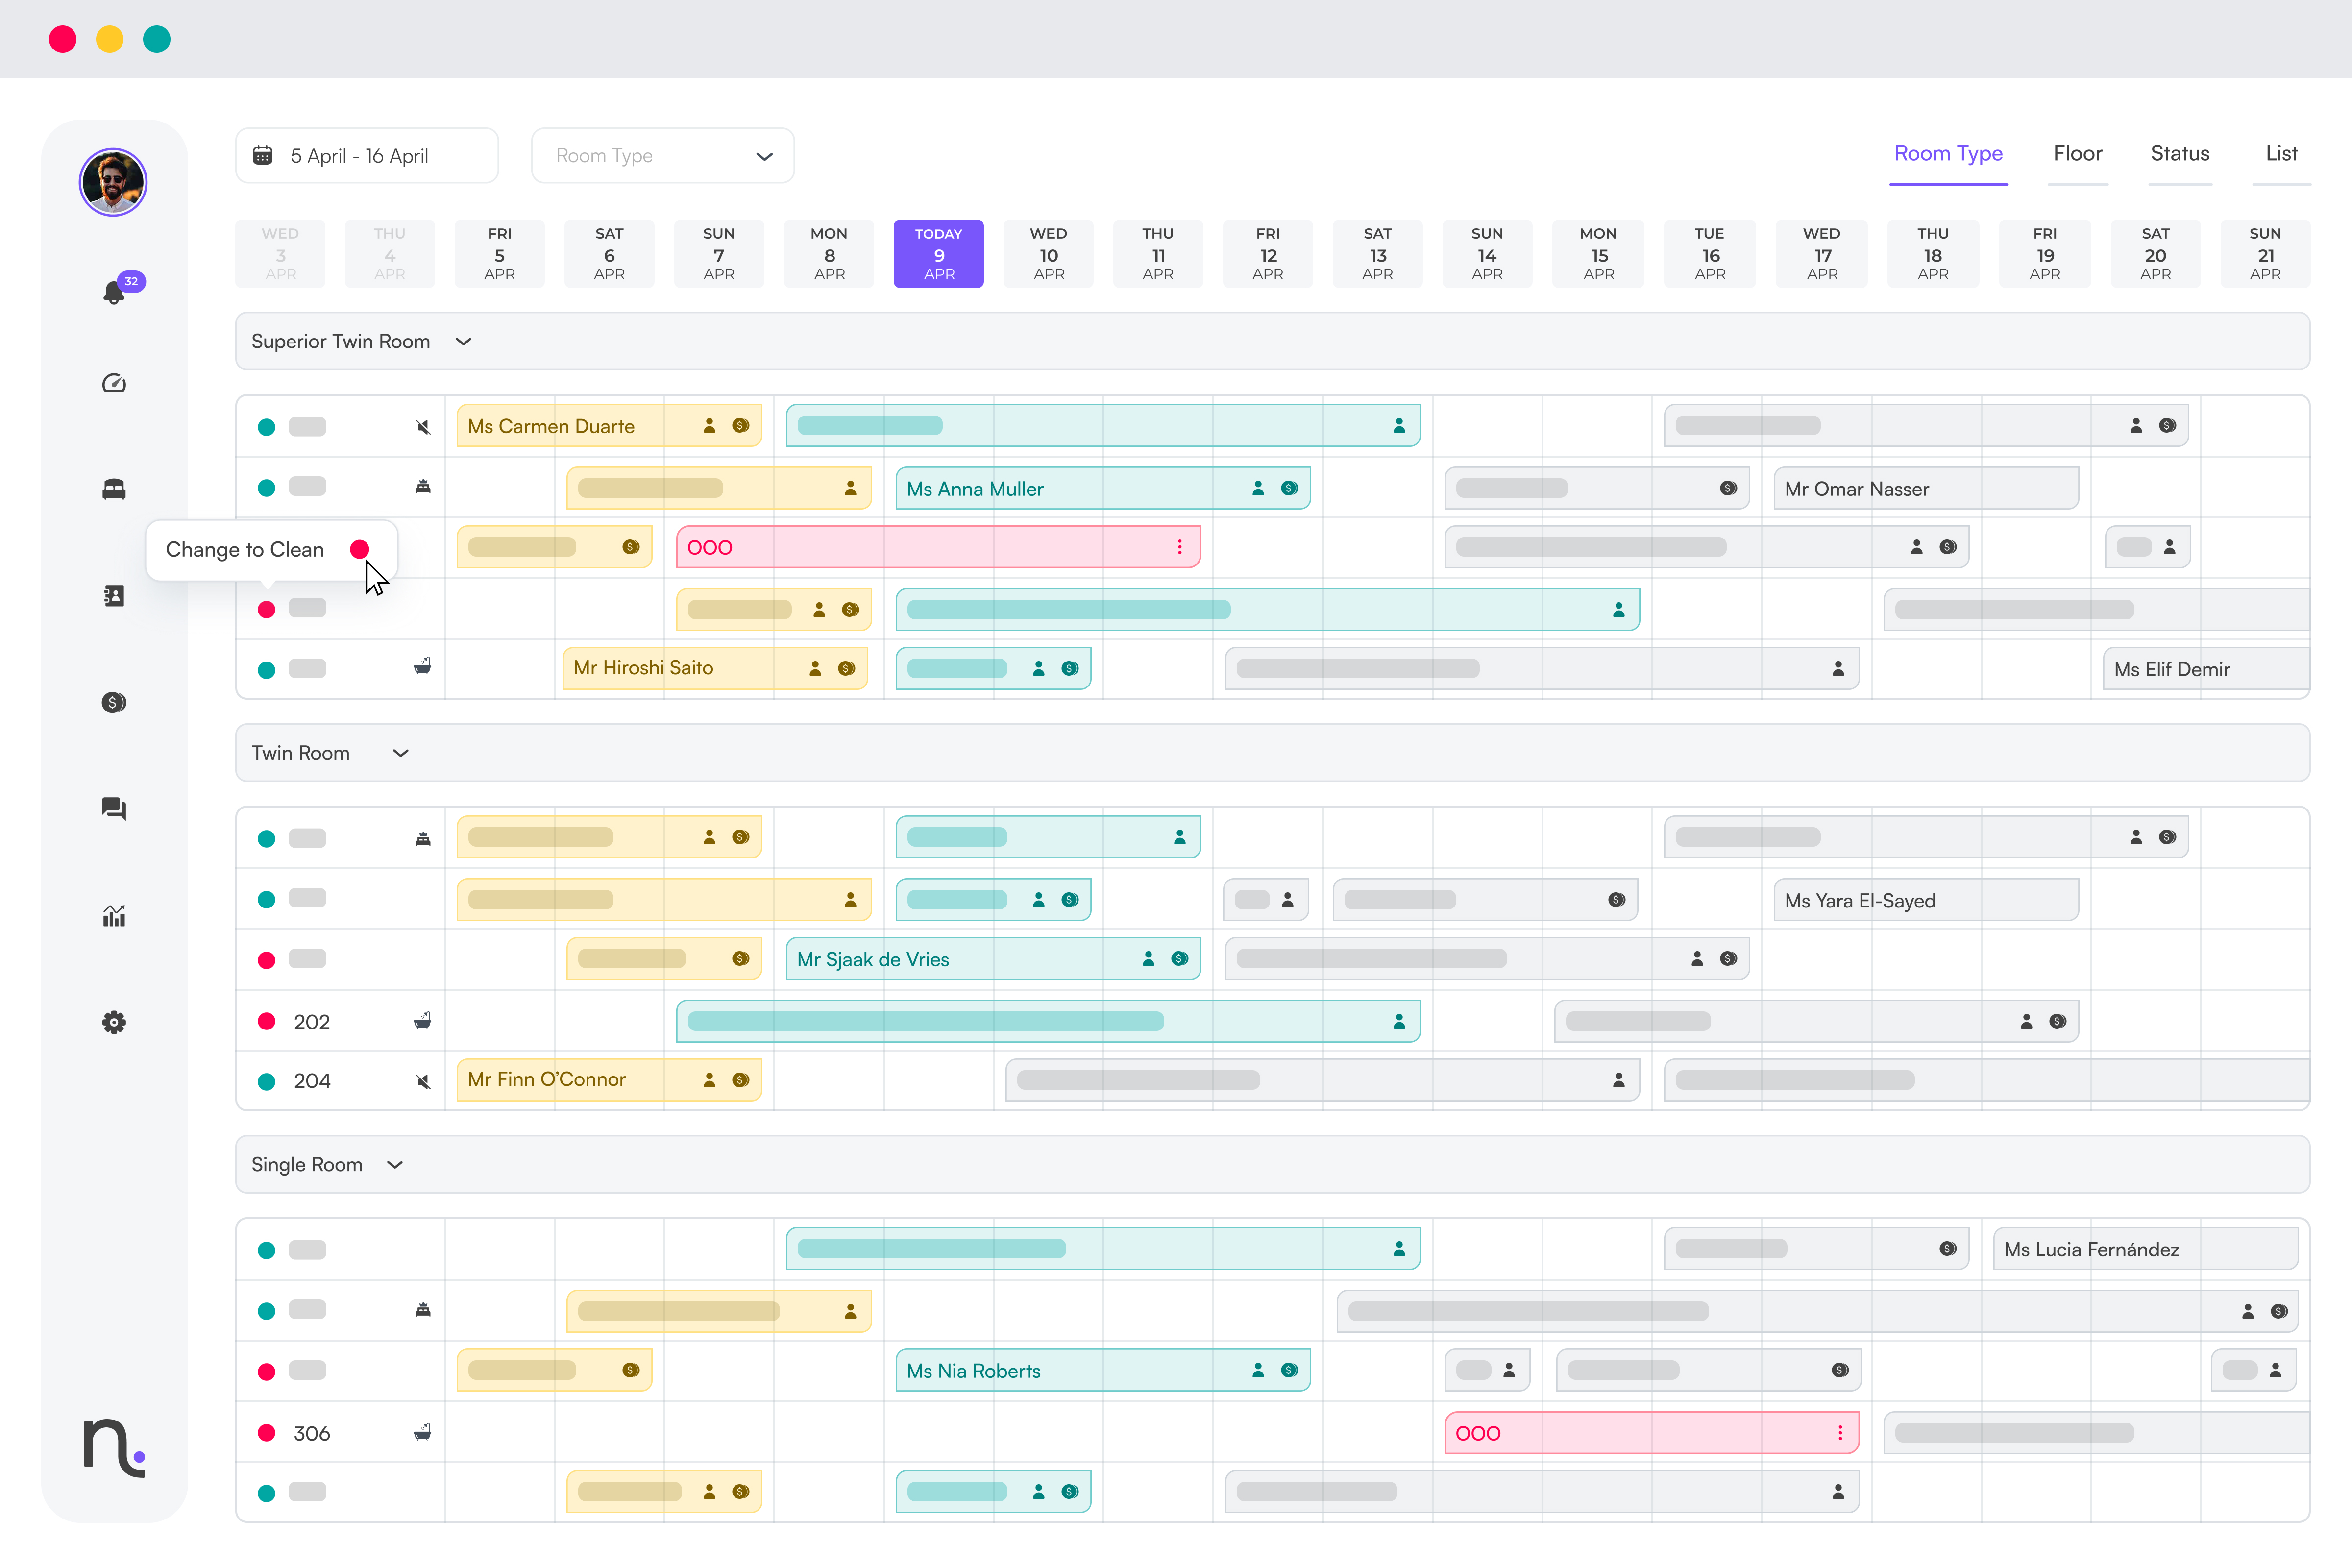2352x1568 pixels.
Task: Open the guest contacts book icon
Action: 114,595
